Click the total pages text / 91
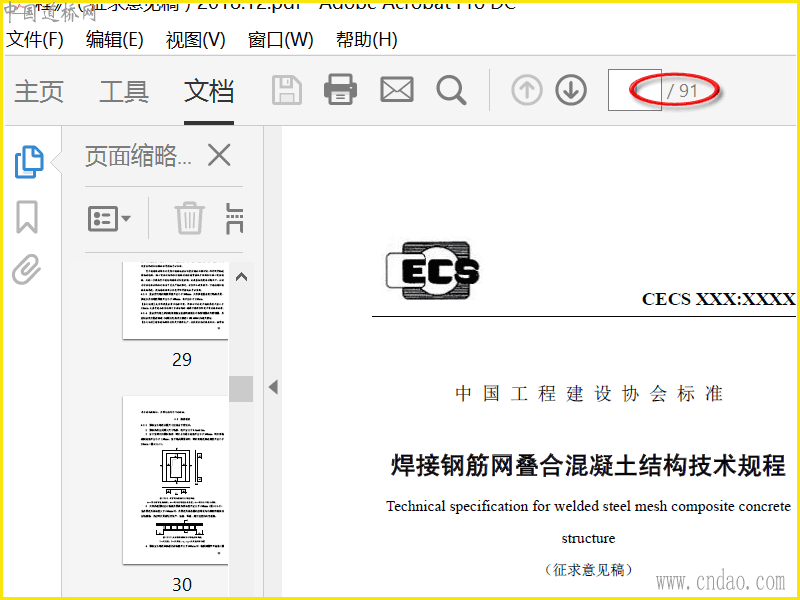The width and height of the screenshot is (800, 600). [x=682, y=91]
